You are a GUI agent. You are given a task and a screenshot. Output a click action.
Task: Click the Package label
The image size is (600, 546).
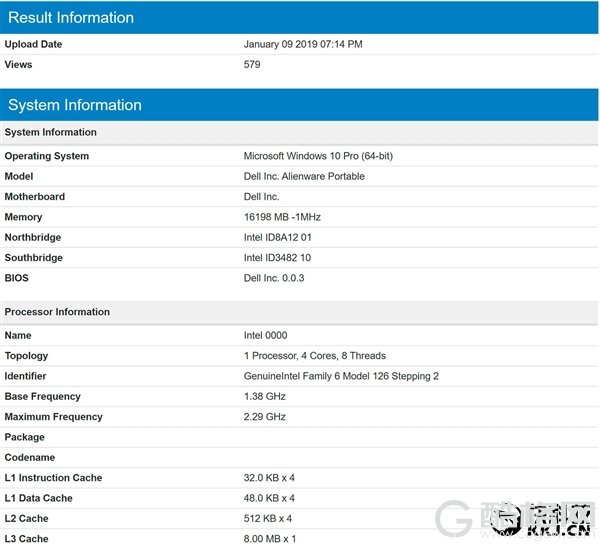24,437
